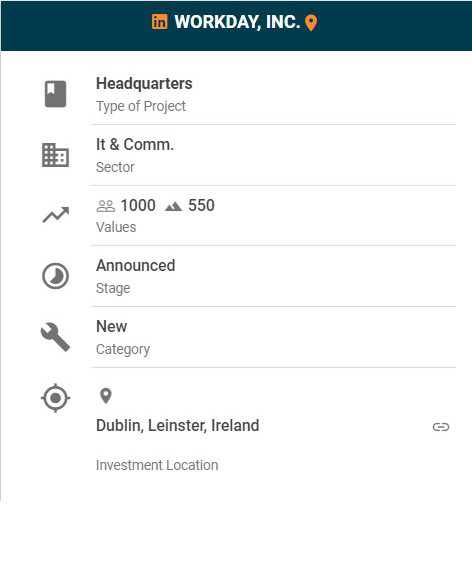The width and height of the screenshot is (472, 567).
Task: Click the orange map pin in header
Action: 311,23
